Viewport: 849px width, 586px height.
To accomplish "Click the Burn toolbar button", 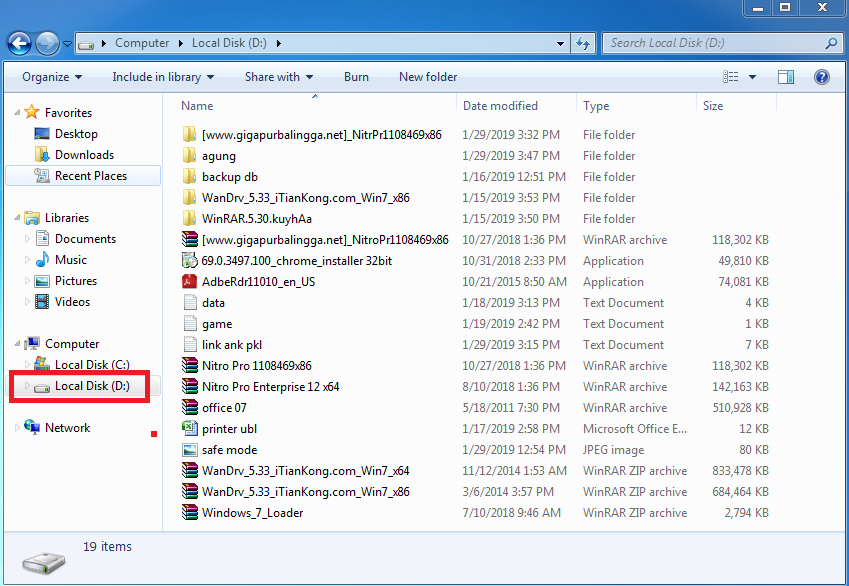I will (356, 77).
